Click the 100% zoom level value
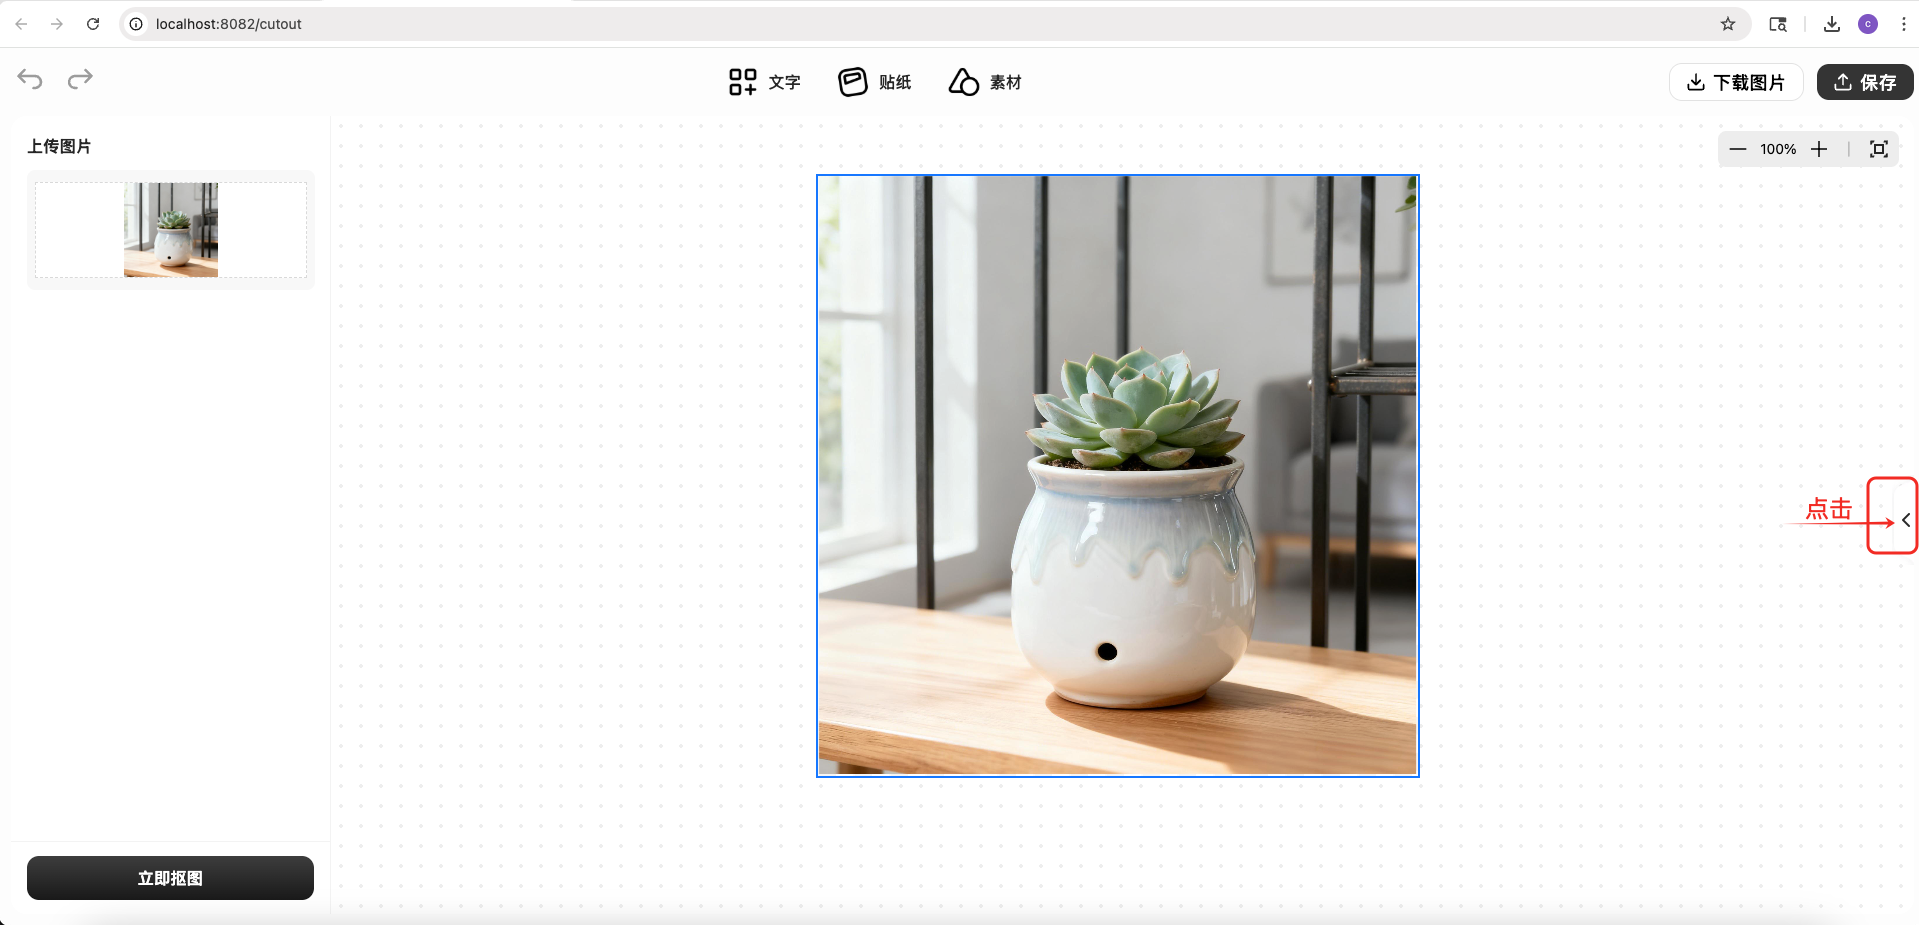Screen dimensions: 1919x925 click(x=1778, y=149)
